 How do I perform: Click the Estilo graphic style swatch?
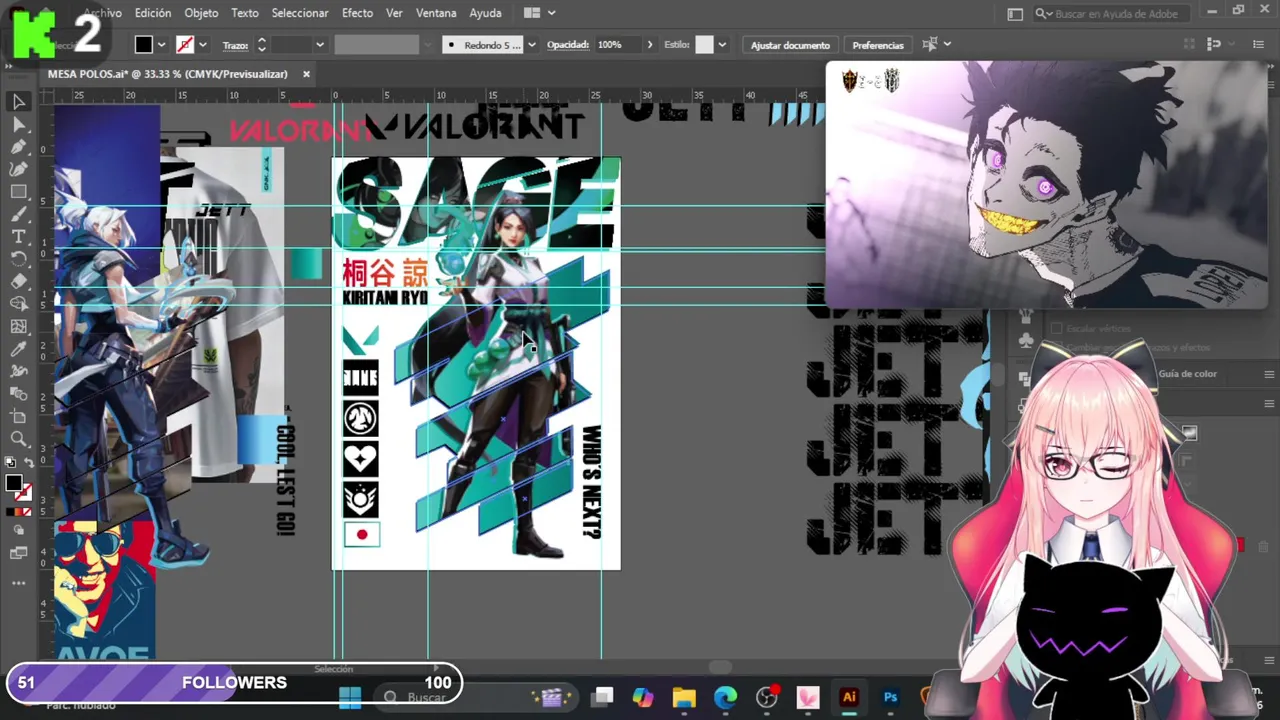(x=704, y=45)
